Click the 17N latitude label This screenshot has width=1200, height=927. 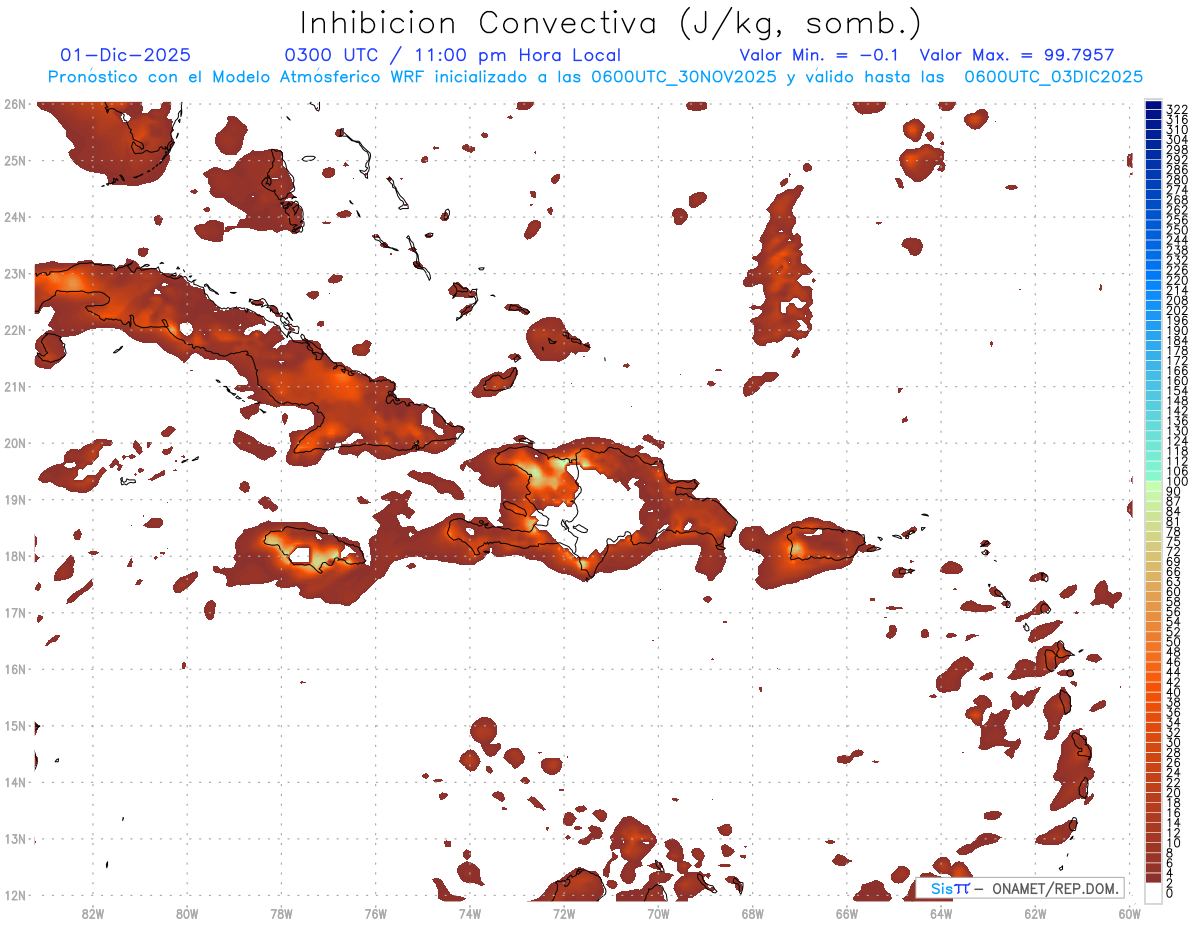[x=14, y=612]
